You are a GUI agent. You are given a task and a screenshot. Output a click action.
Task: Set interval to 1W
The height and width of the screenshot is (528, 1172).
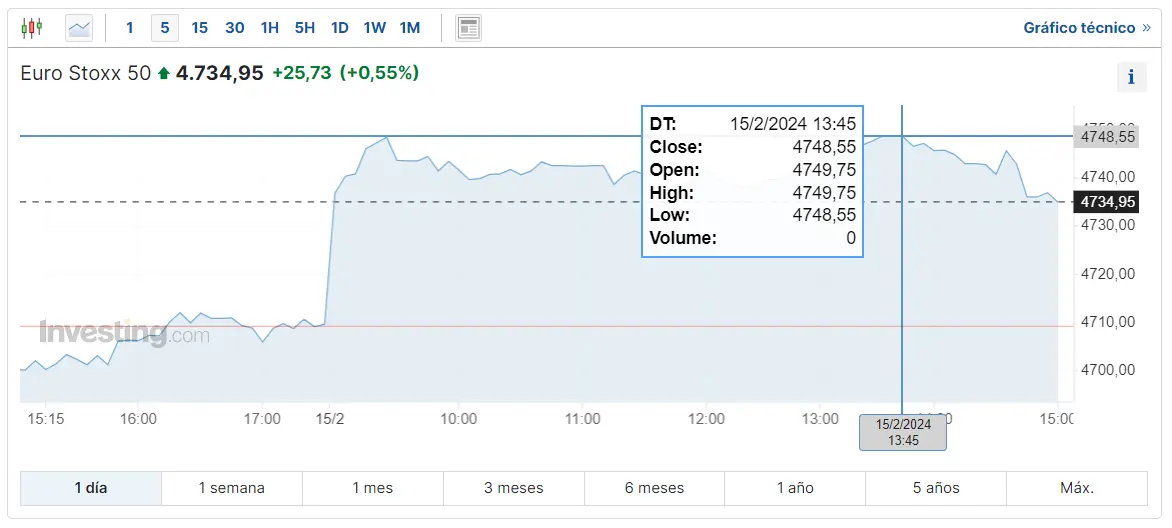coord(375,28)
